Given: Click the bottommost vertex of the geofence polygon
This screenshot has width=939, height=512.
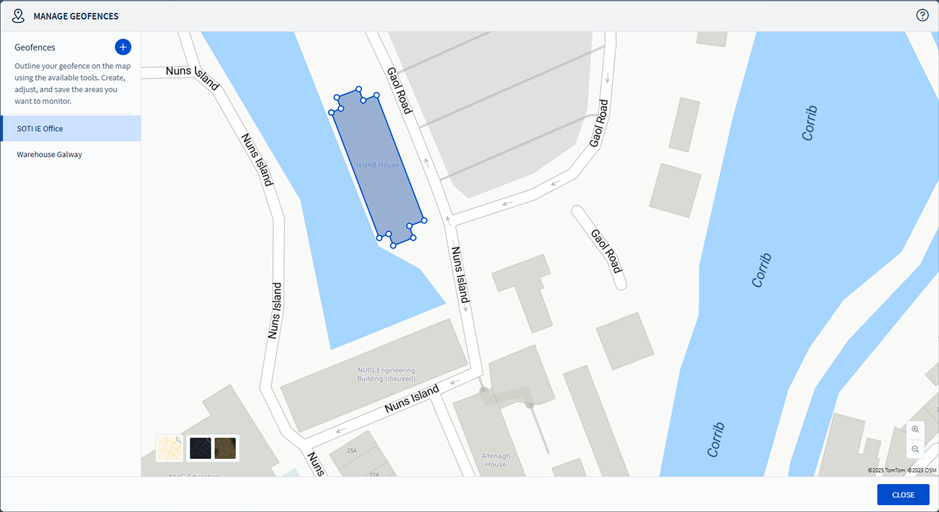Looking at the screenshot, I should pos(393,246).
